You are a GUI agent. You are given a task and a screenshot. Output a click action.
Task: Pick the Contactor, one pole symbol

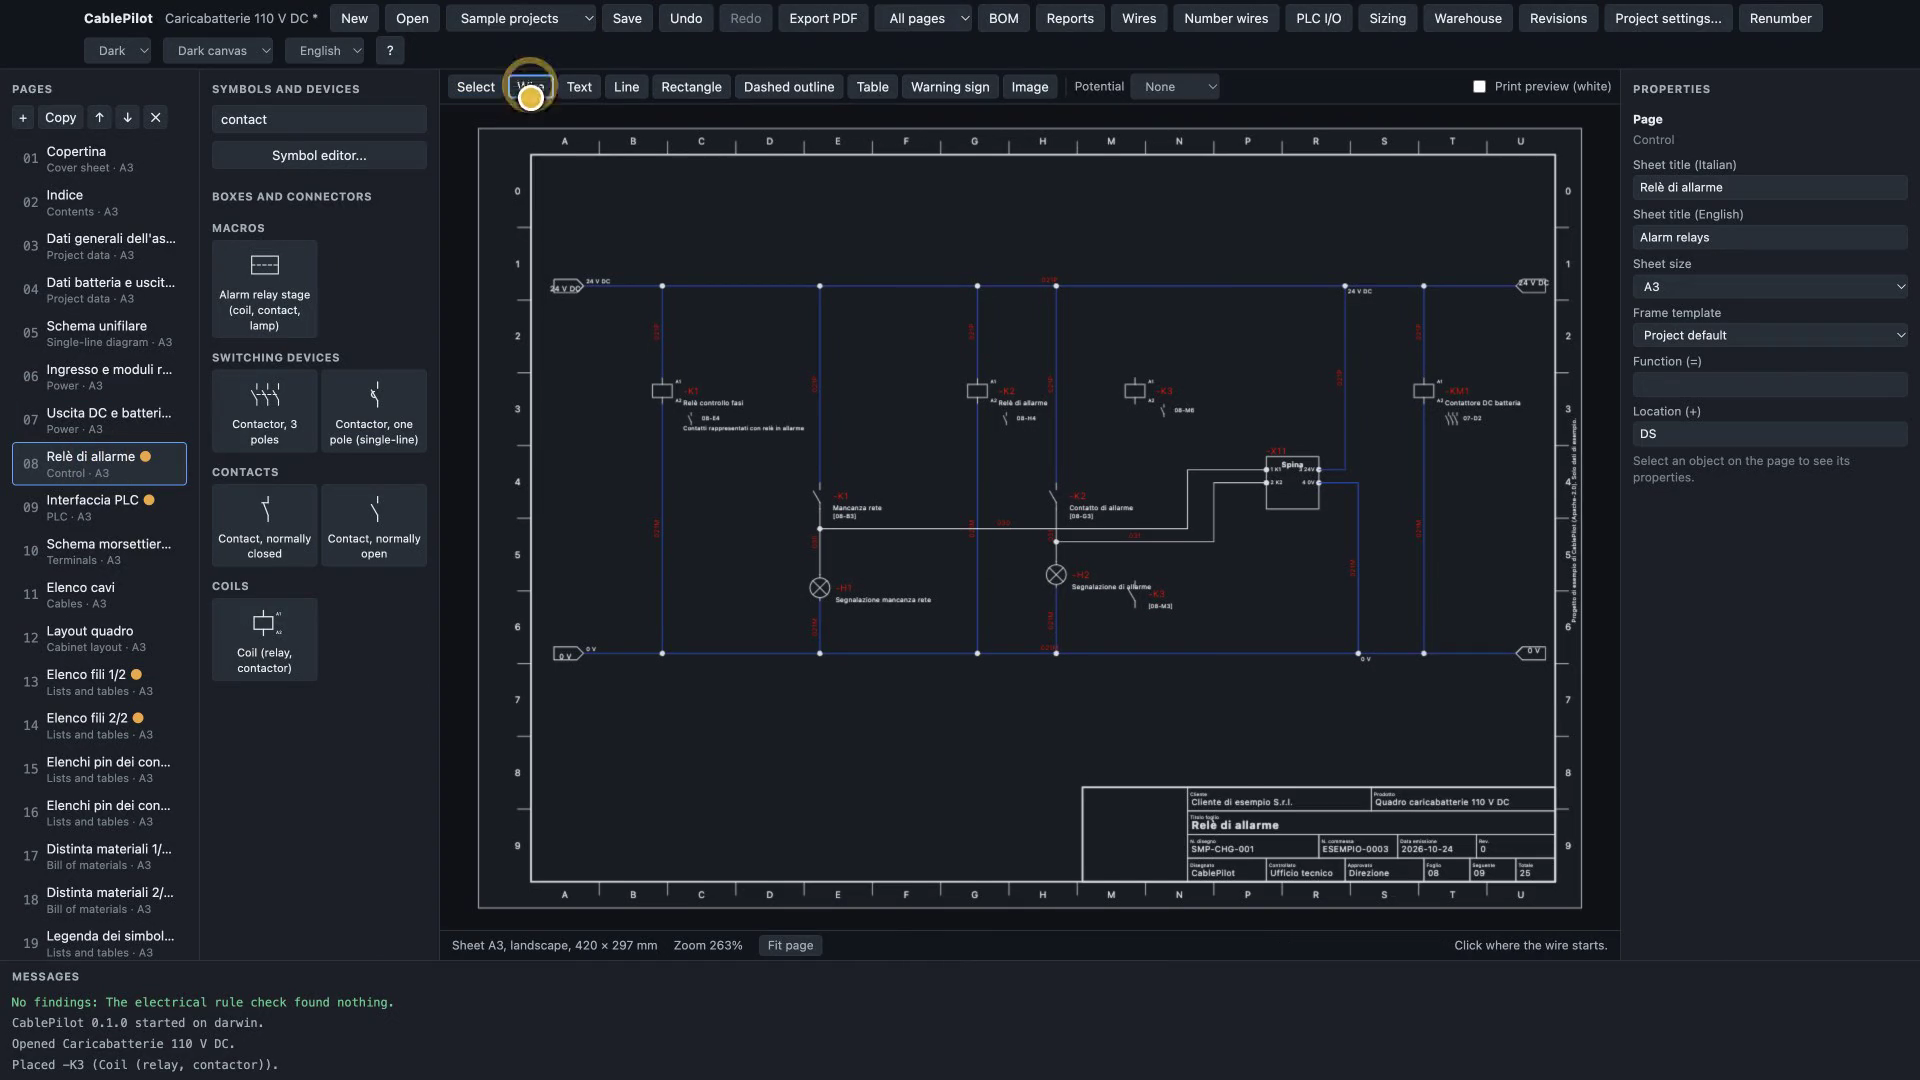coord(374,411)
